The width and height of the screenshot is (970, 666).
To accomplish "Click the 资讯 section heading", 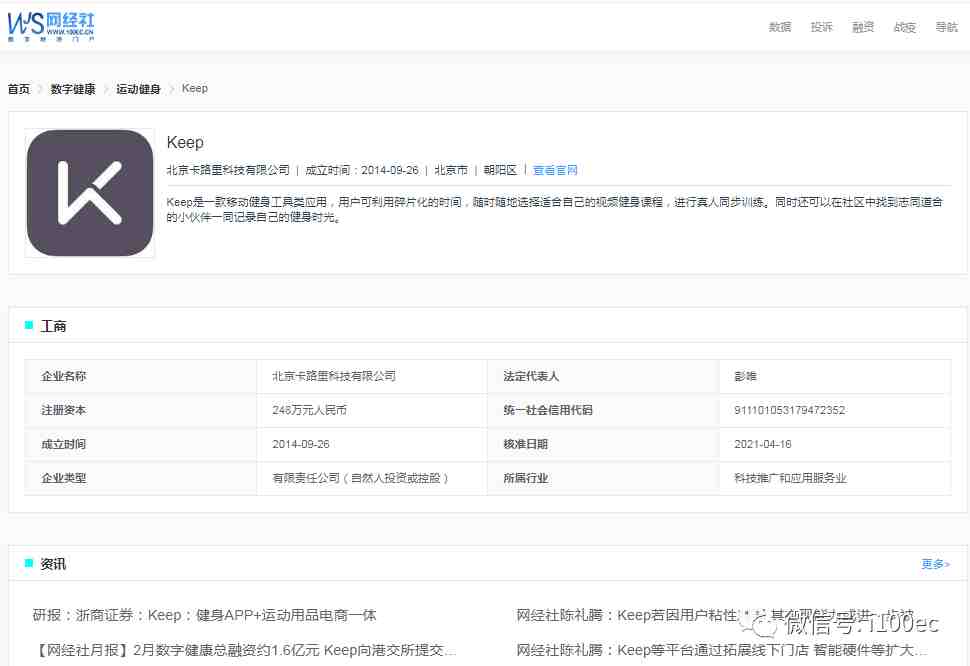I will [x=53, y=564].
